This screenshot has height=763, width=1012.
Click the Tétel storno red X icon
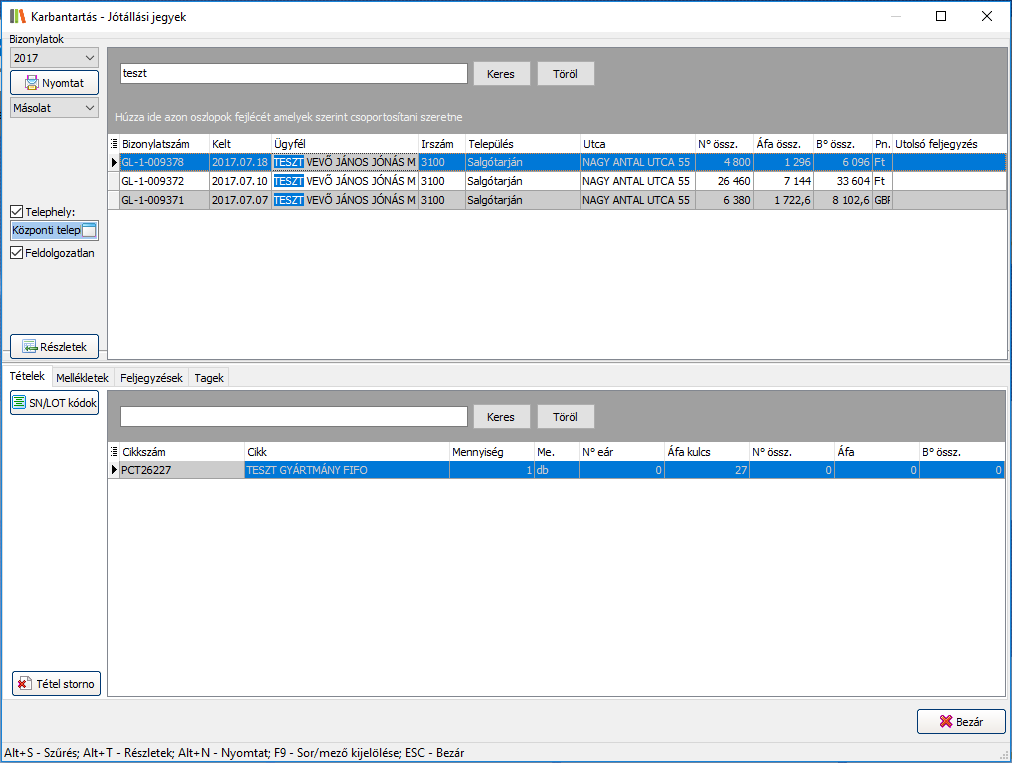point(24,684)
